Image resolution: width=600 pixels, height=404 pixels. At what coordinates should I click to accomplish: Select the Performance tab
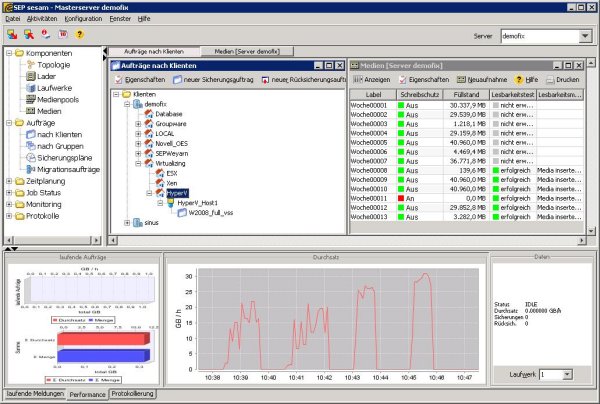pos(87,394)
